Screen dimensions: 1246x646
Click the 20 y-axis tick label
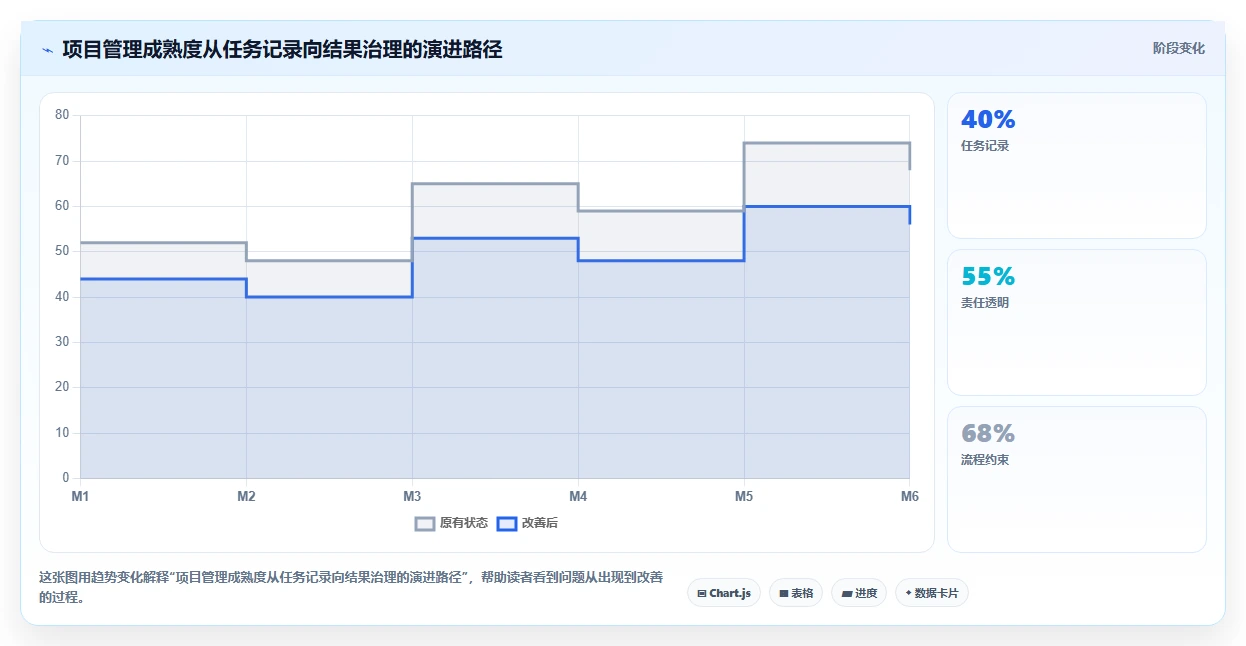click(x=62, y=387)
